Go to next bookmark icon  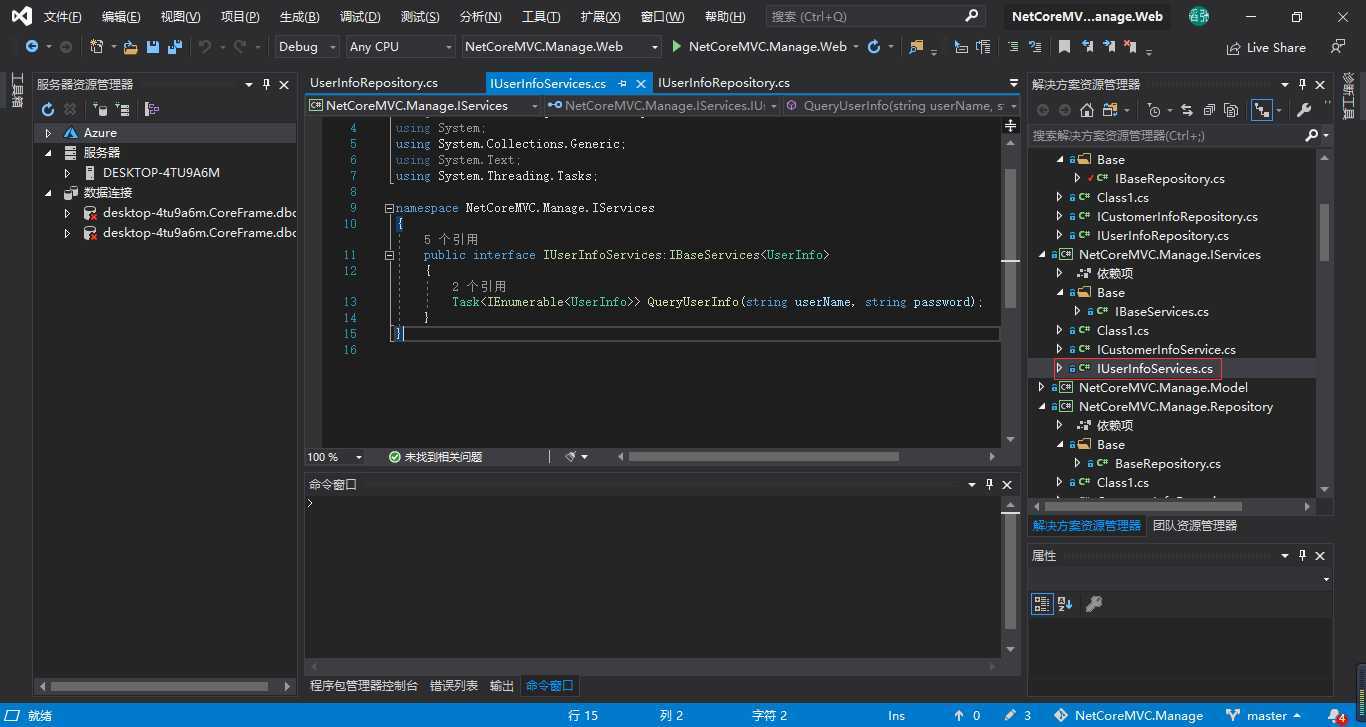pos(1108,47)
